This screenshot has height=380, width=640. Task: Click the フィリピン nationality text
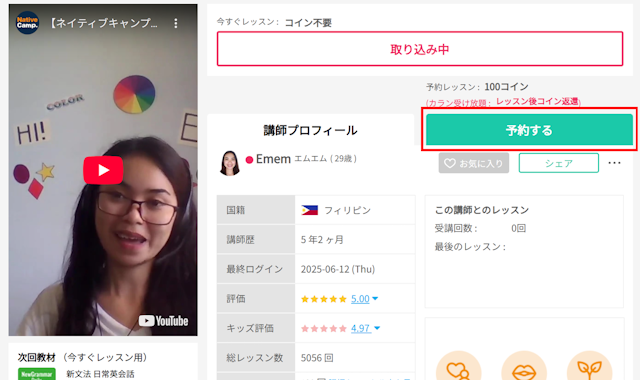[347, 210]
